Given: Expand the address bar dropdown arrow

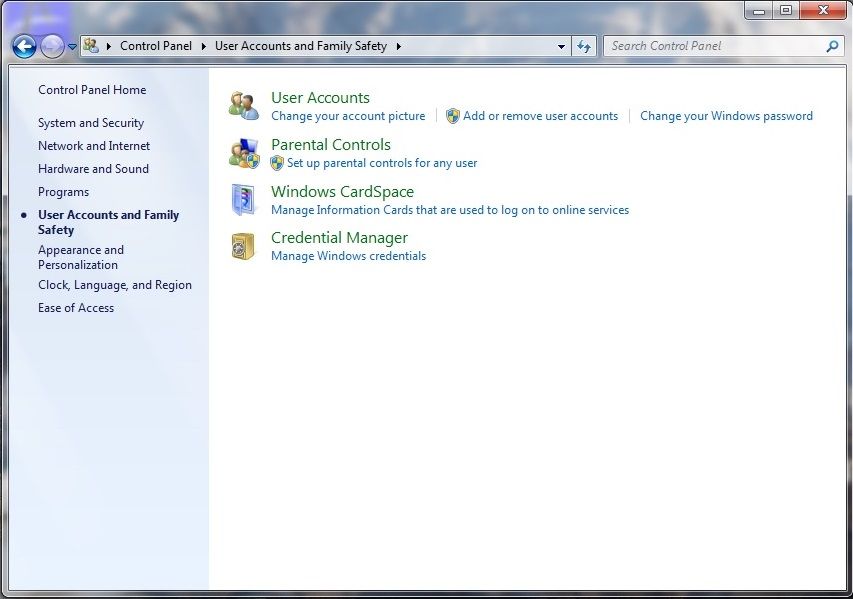Looking at the screenshot, I should pyautogui.click(x=560, y=46).
